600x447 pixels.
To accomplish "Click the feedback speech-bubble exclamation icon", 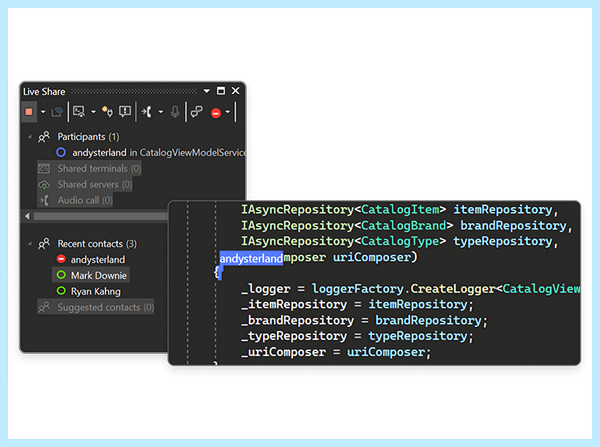I will pyautogui.click(x=125, y=112).
